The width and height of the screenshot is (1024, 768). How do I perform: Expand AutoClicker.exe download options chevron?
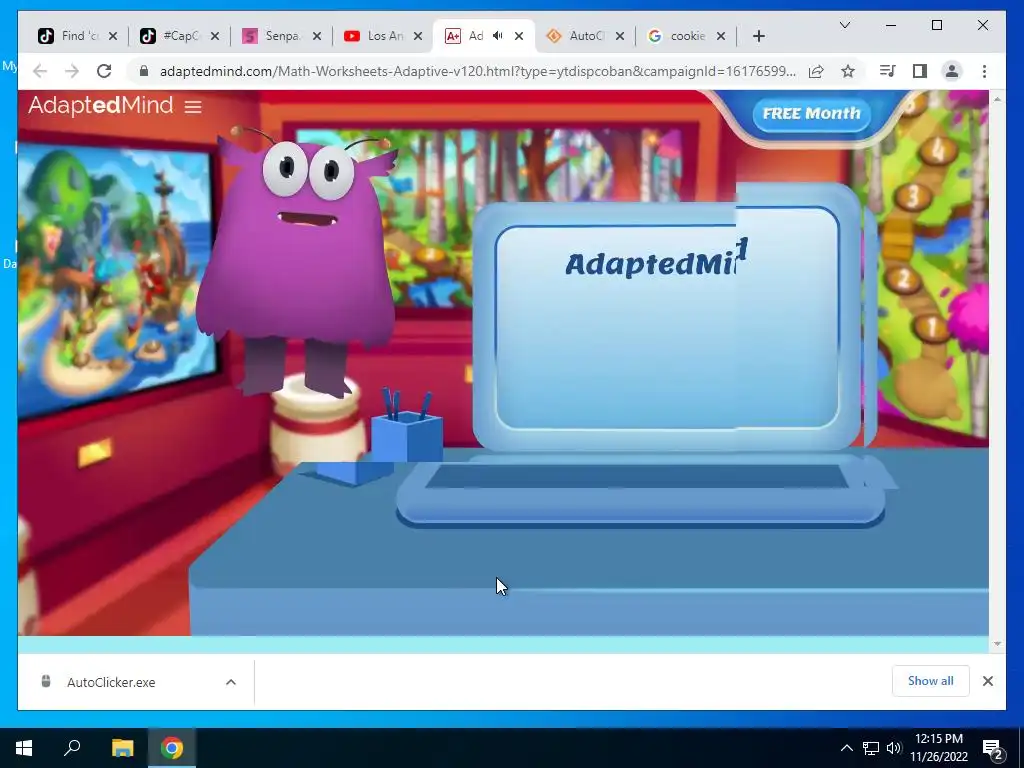[x=231, y=682]
